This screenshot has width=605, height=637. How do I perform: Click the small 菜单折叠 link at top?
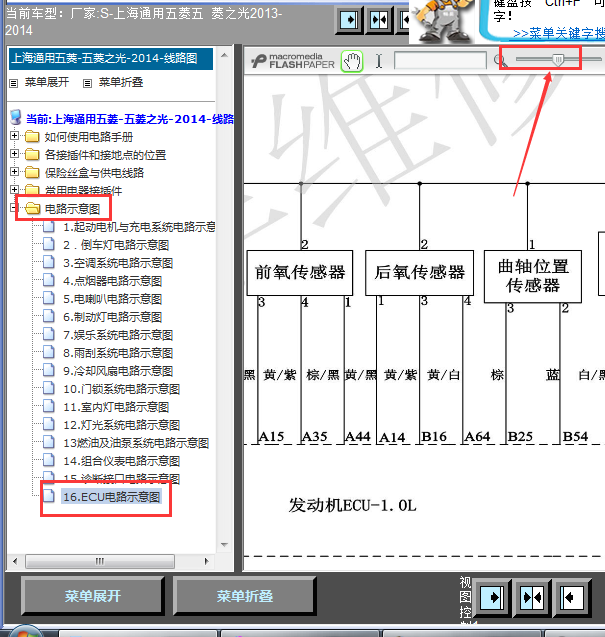pyautogui.click(x=121, y=82)
